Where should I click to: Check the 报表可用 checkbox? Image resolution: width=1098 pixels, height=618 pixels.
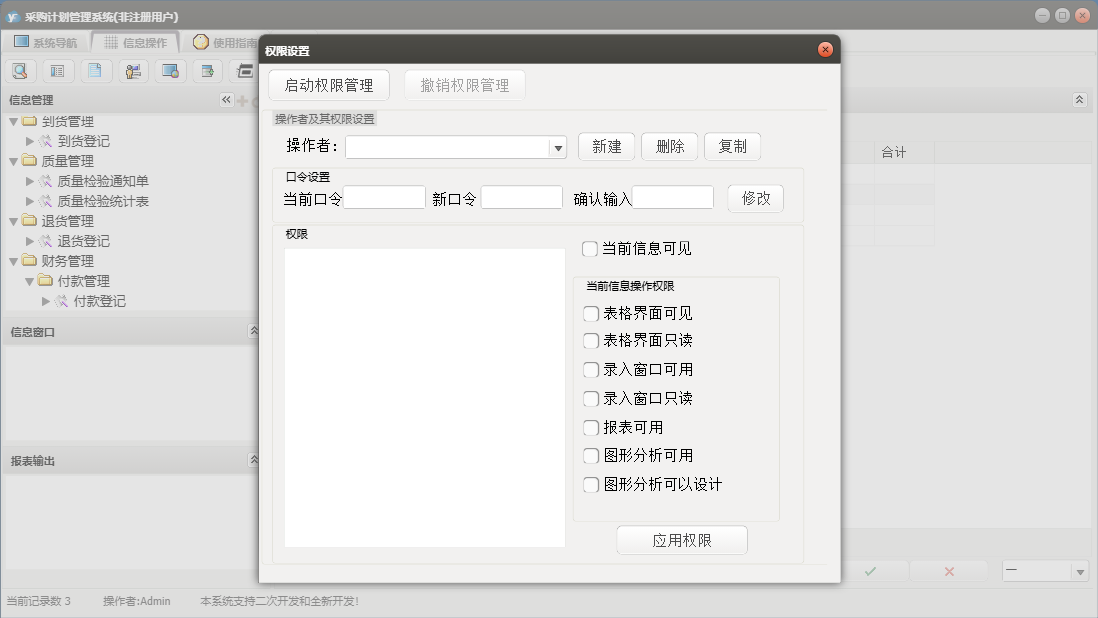coord(591,428)
